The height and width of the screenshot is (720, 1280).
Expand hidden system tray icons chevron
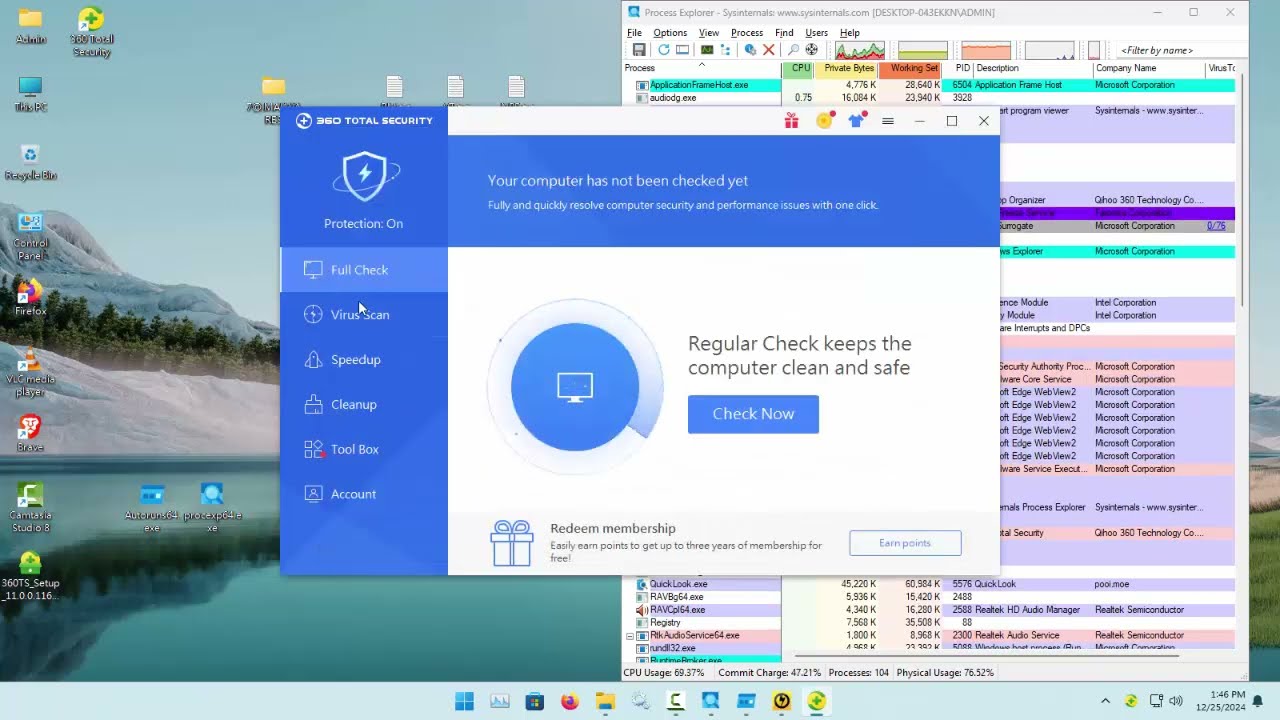click(x=1105, y=701)
